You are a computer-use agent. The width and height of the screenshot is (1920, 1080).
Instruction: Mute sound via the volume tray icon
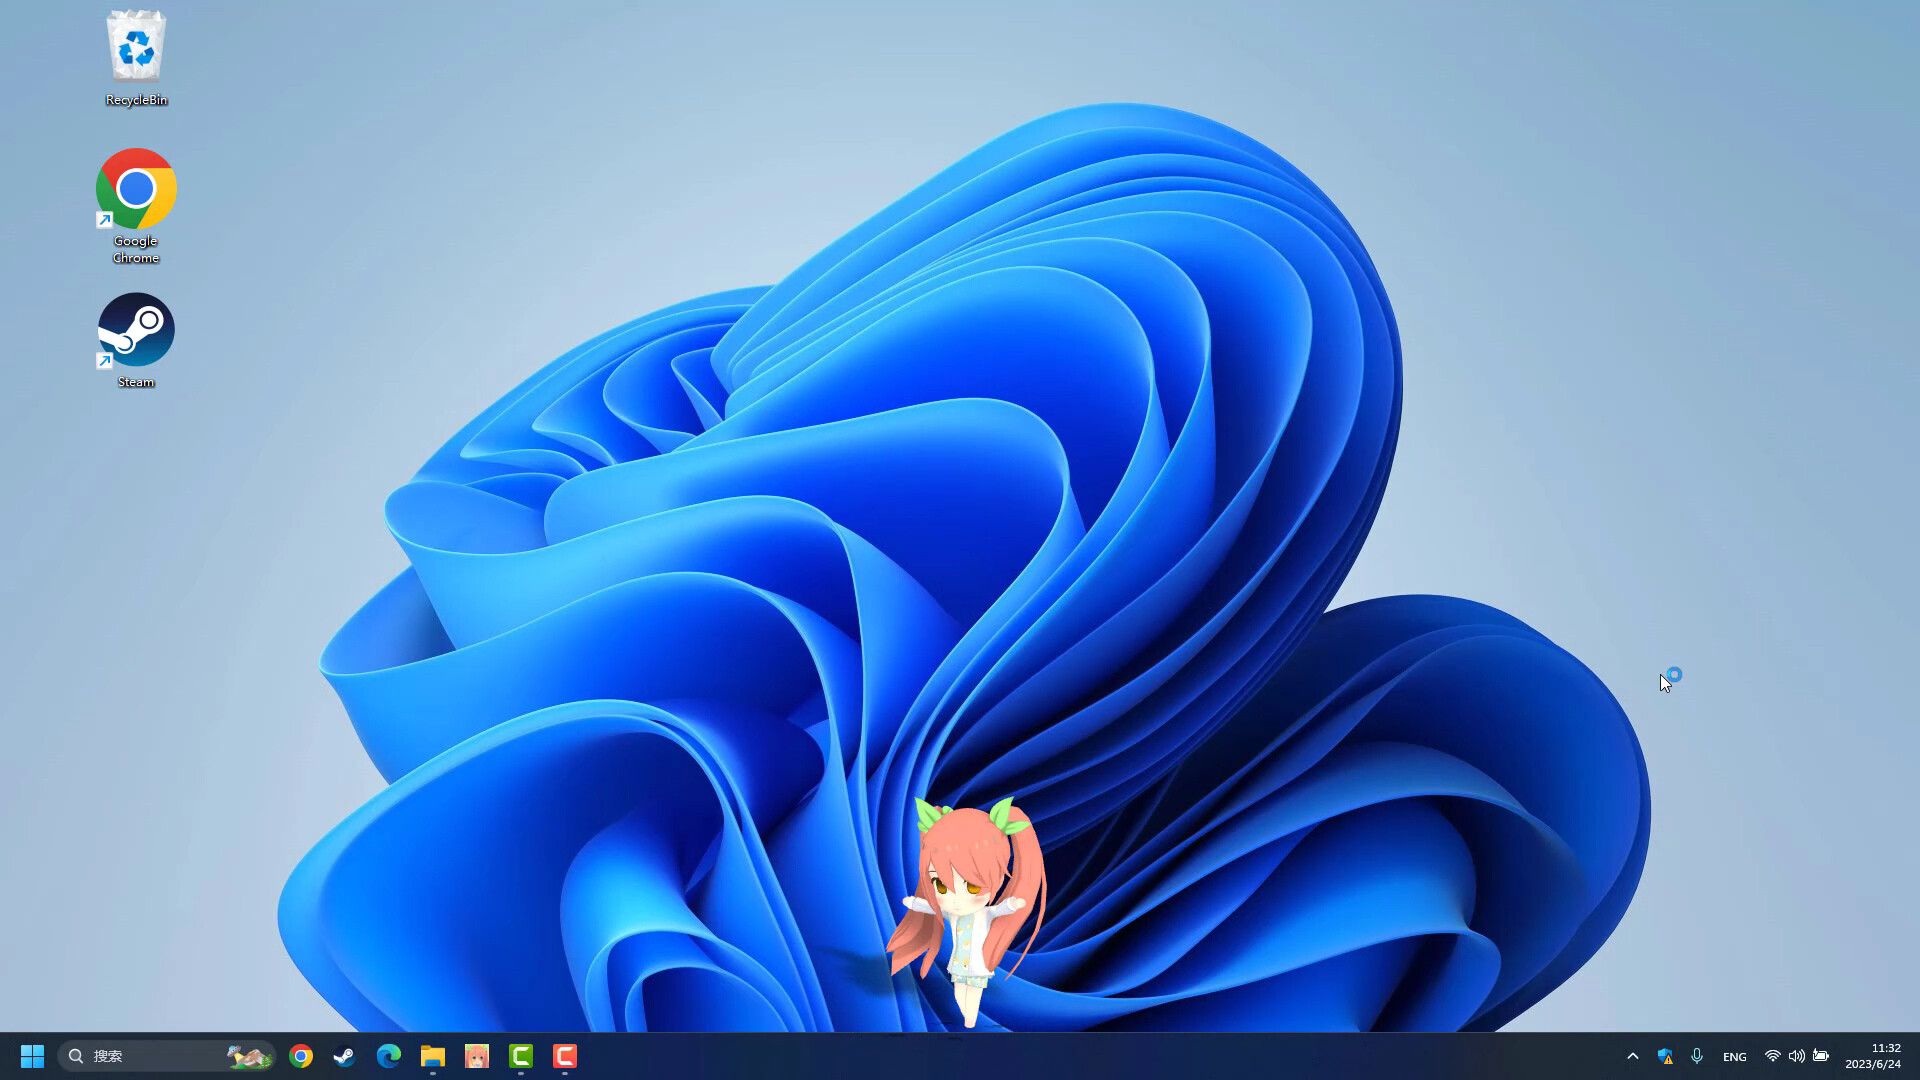(x=1798, y=1055)
